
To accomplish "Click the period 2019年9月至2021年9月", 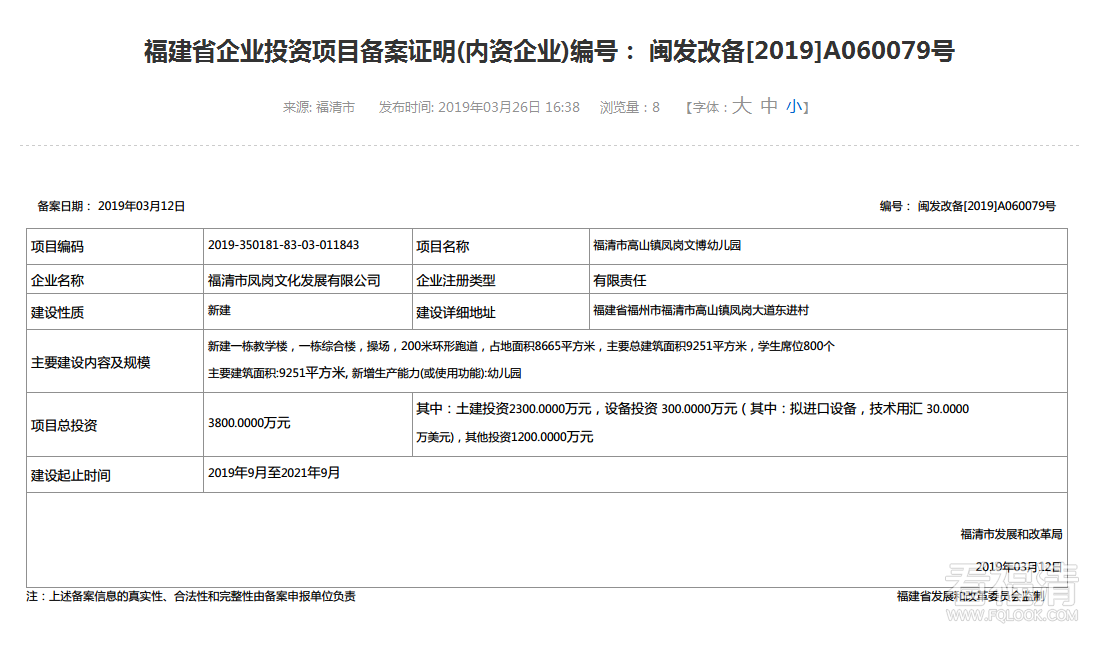I will (x=274, y=473).
